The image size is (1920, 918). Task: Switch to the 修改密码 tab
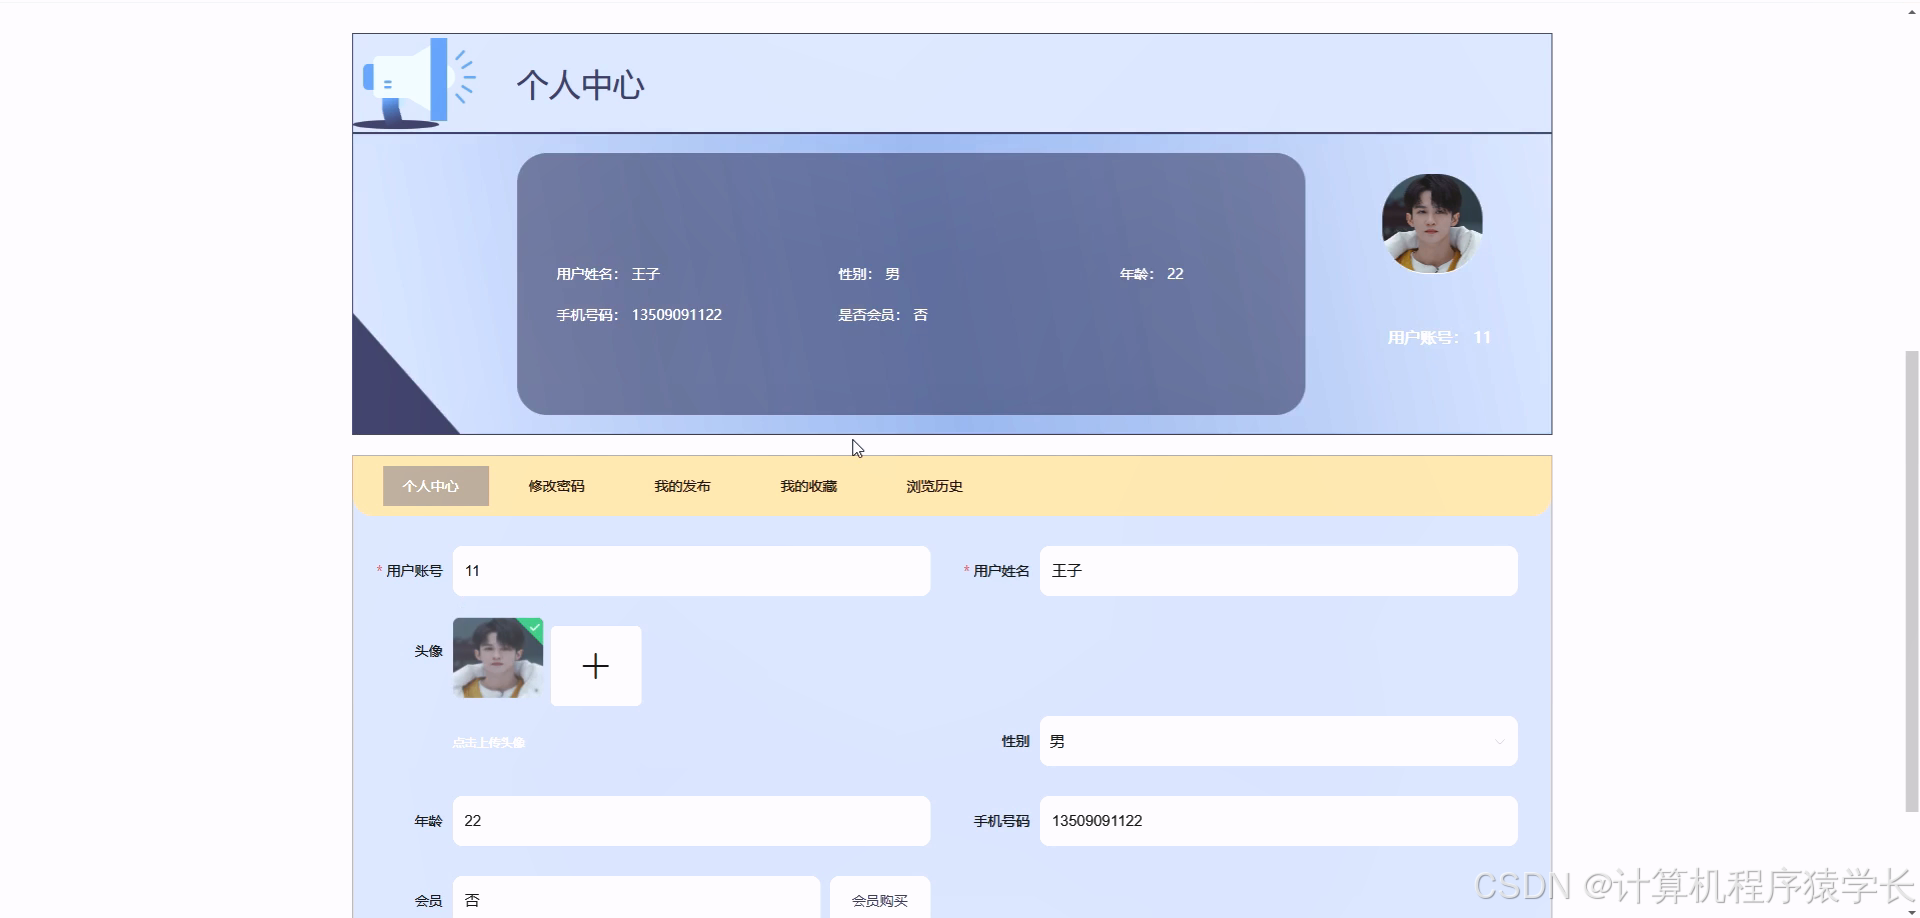(556, 485)
